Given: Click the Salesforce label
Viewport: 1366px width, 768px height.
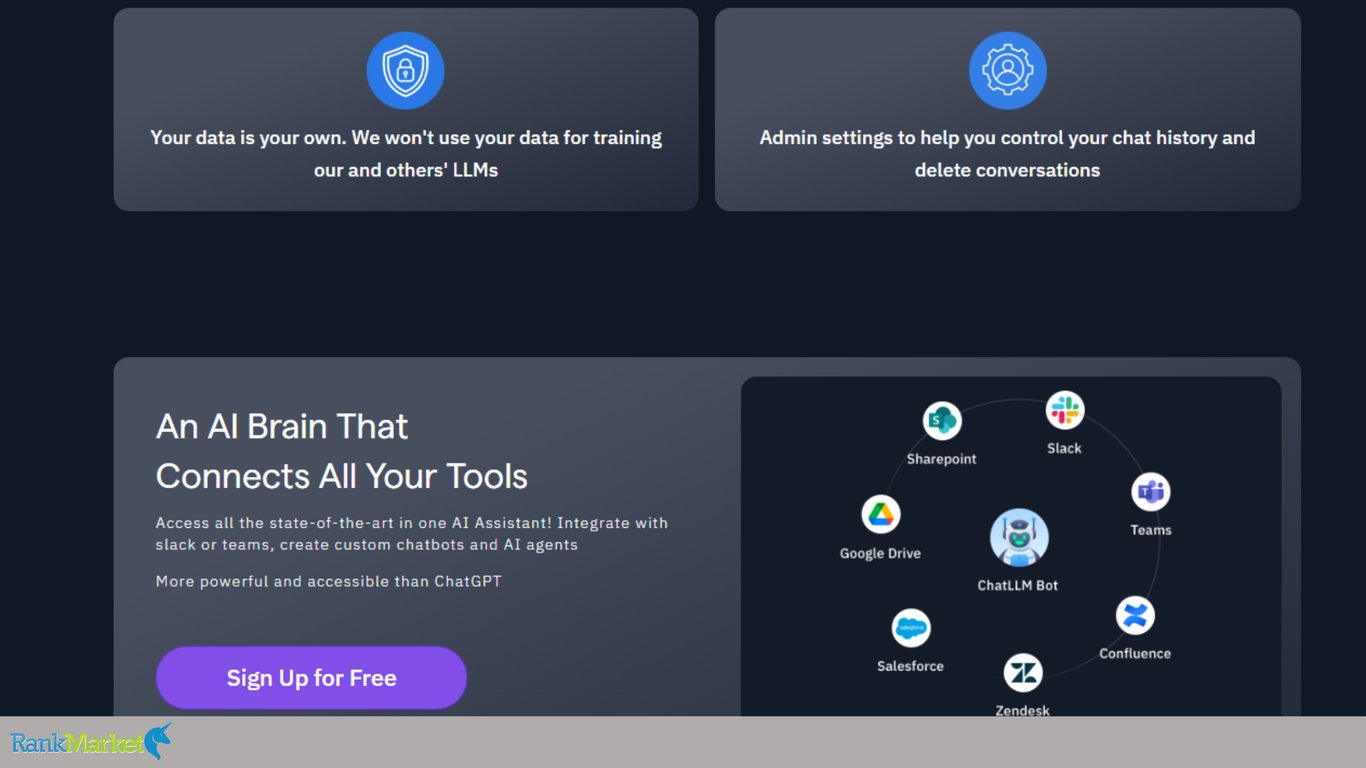Looking at the screenshot, I should [x=911, y=666].
